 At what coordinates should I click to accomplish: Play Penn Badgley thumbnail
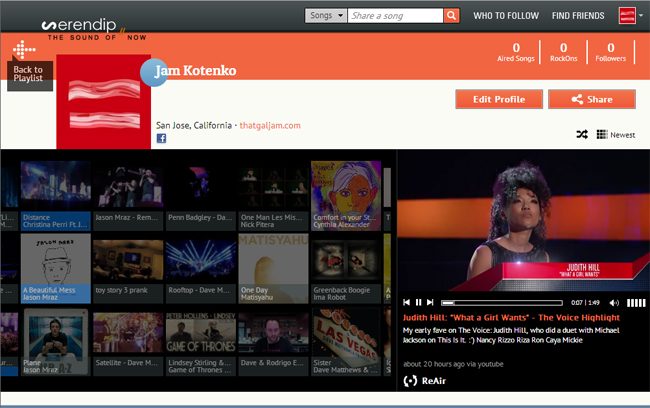coord(201,195)
